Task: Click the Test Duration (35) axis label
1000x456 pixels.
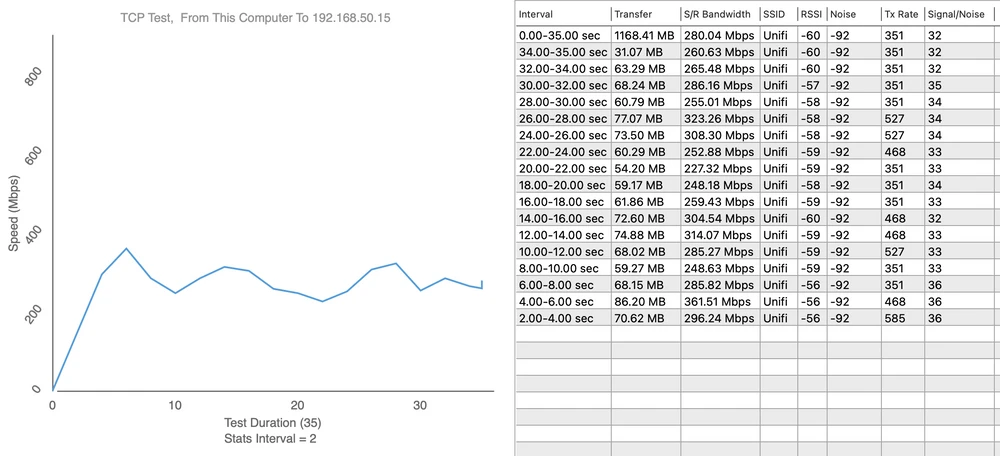Action: 258,423
